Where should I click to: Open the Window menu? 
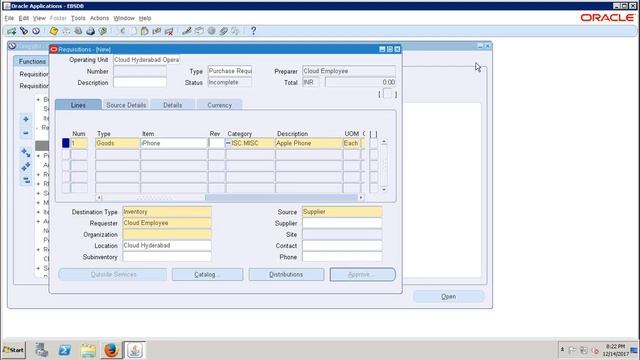[x=124, y=18]
